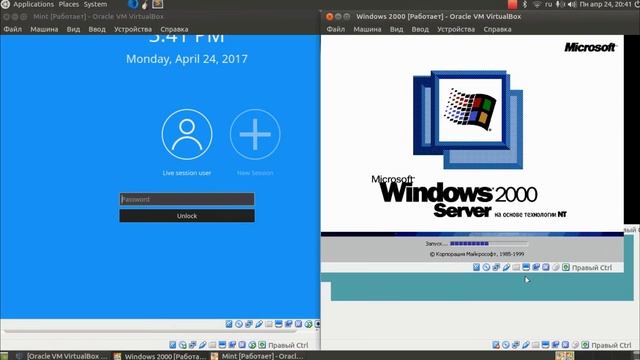Open Машина menu in Windows 2000 window
Screen dimensions: 640x360
pyautogui.click(x=367, y=29)
